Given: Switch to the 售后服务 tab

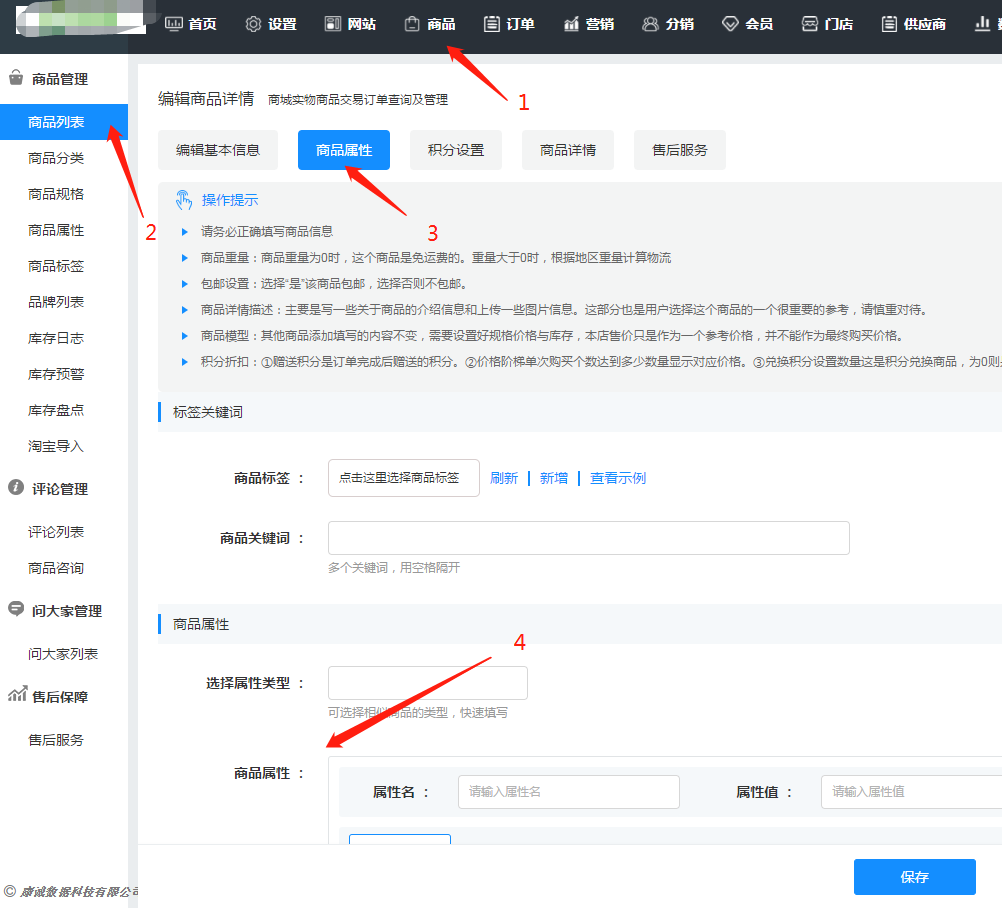Looking at the screenshot, I should click(679, 150).
